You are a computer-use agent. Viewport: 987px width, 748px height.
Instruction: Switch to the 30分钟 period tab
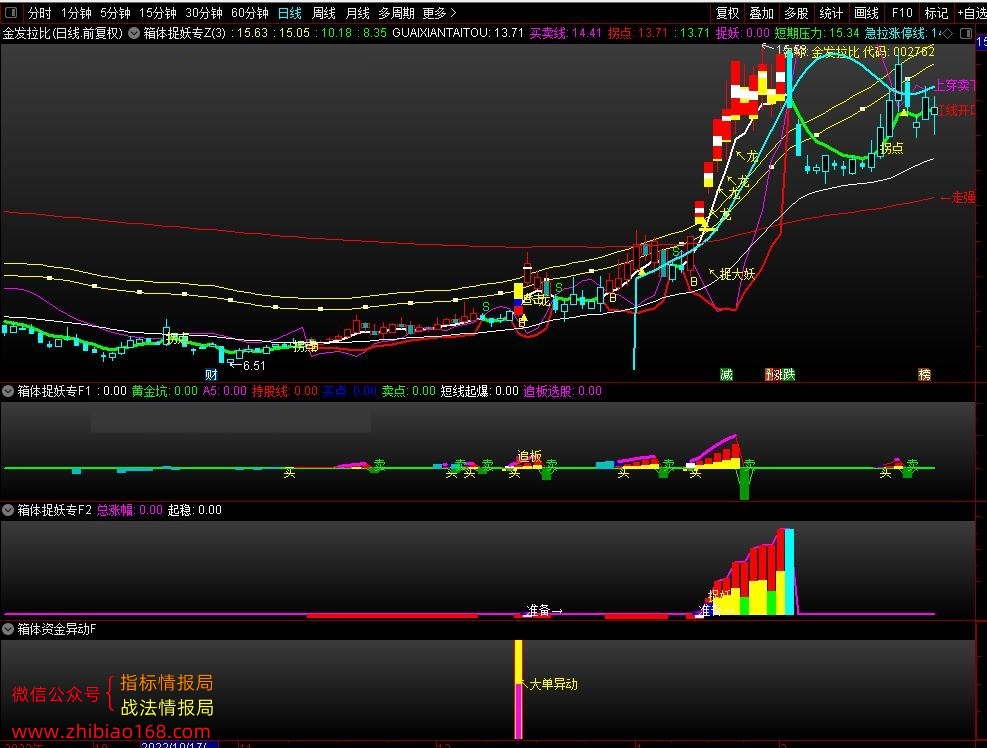coord(203,13)
